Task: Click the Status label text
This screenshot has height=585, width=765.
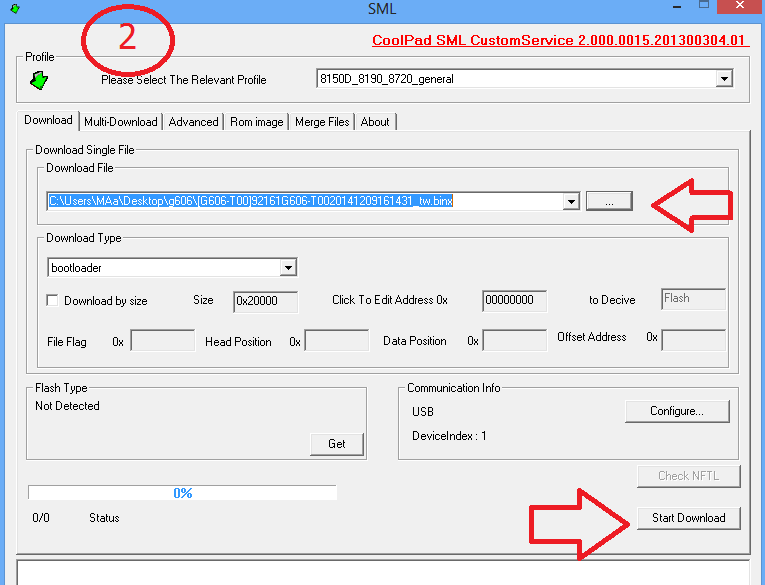Action: [104, 518]
